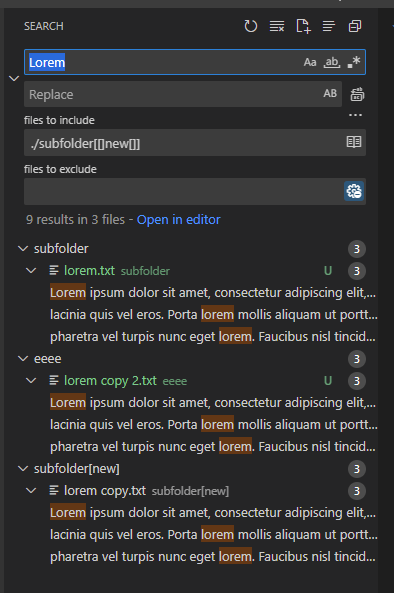The width and height of the screenshot is (394, 593).
Task: Click the lorem copy.txt file icon
Action: (54, 491)
